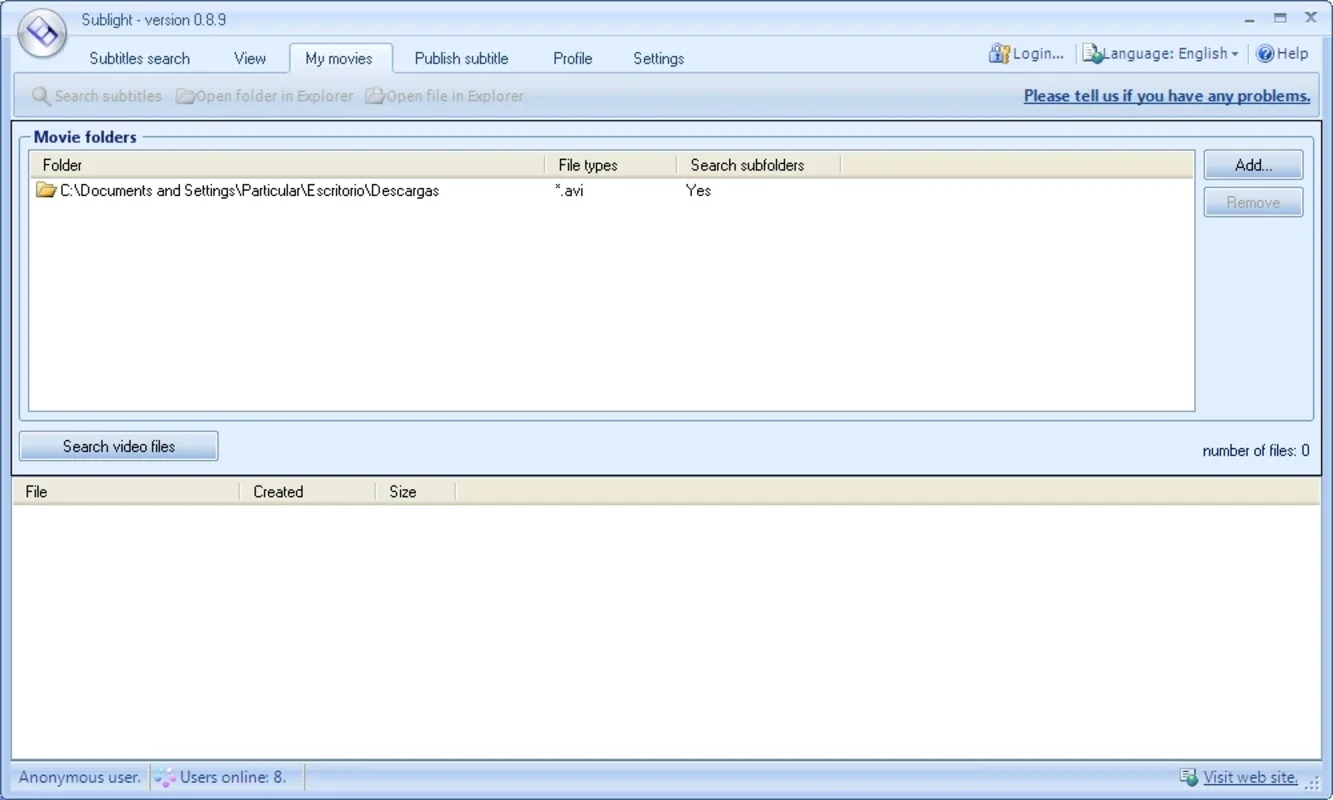
Task: Switch to the Subtitles search tab
Action: [x=139, y=58]
